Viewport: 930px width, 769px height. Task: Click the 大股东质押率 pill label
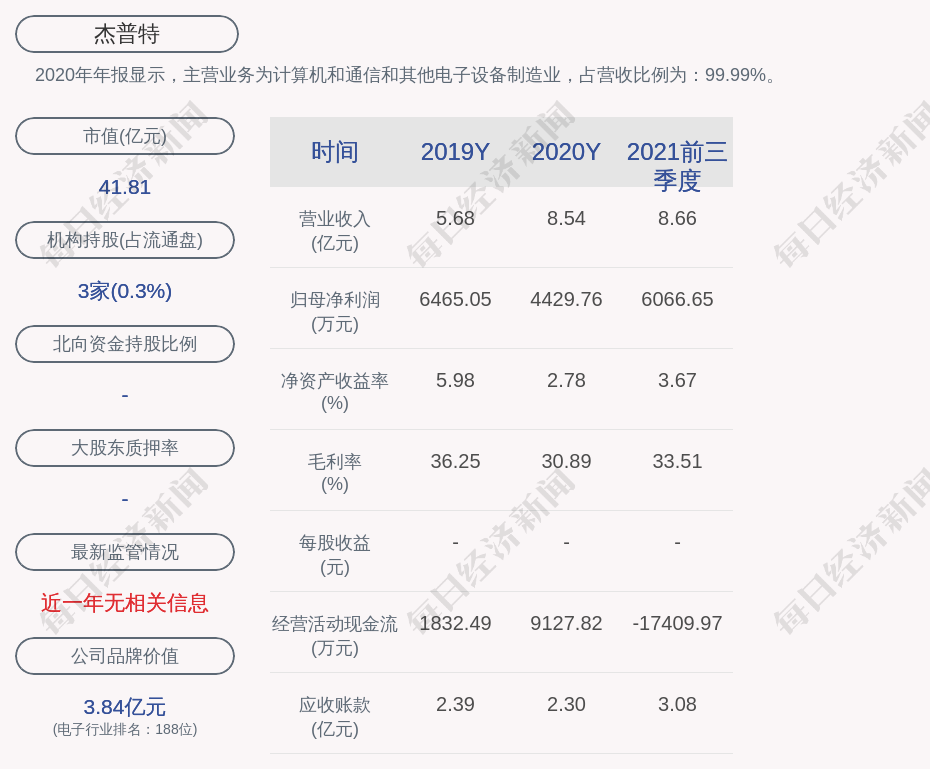(x=125, y=448)
